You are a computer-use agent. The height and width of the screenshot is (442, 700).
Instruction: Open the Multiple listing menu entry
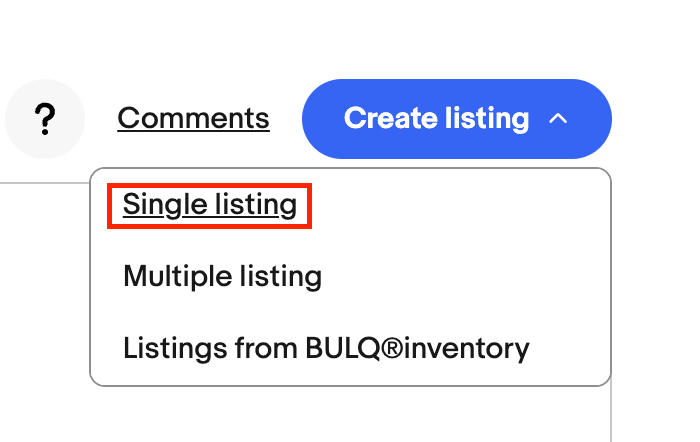coord(222,276)
